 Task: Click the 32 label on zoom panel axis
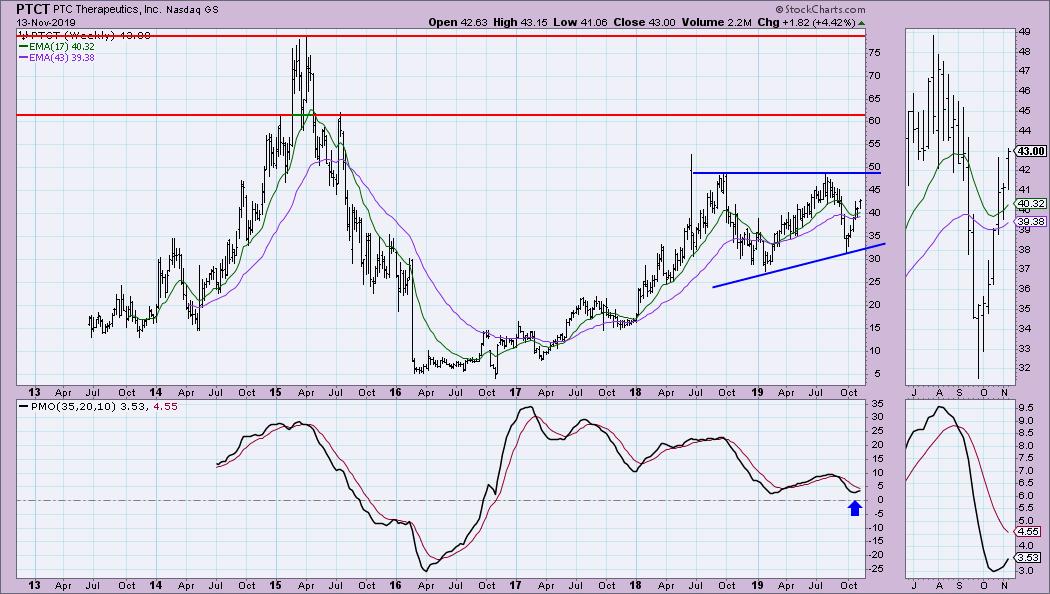[x=1025, y=368]
